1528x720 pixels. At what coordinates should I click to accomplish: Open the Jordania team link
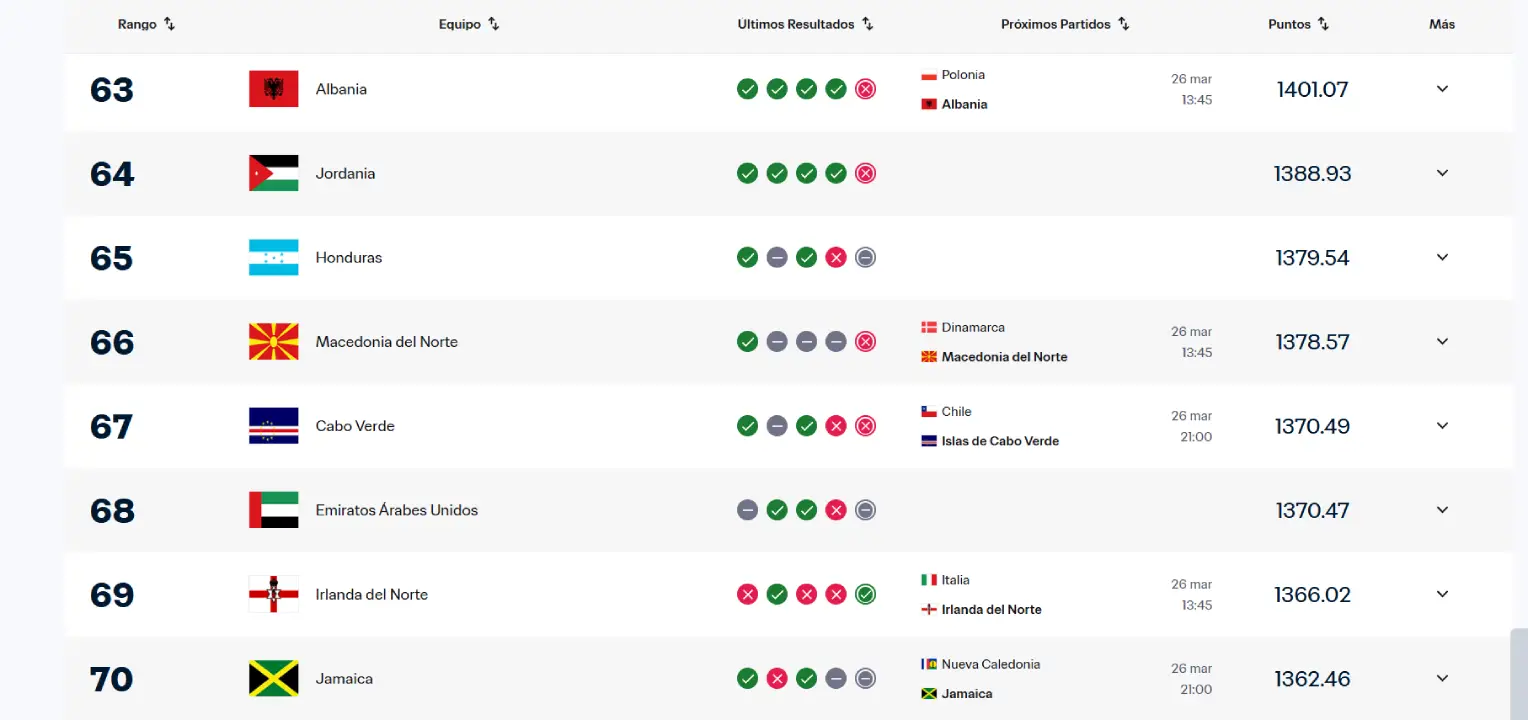click(346, 173)
